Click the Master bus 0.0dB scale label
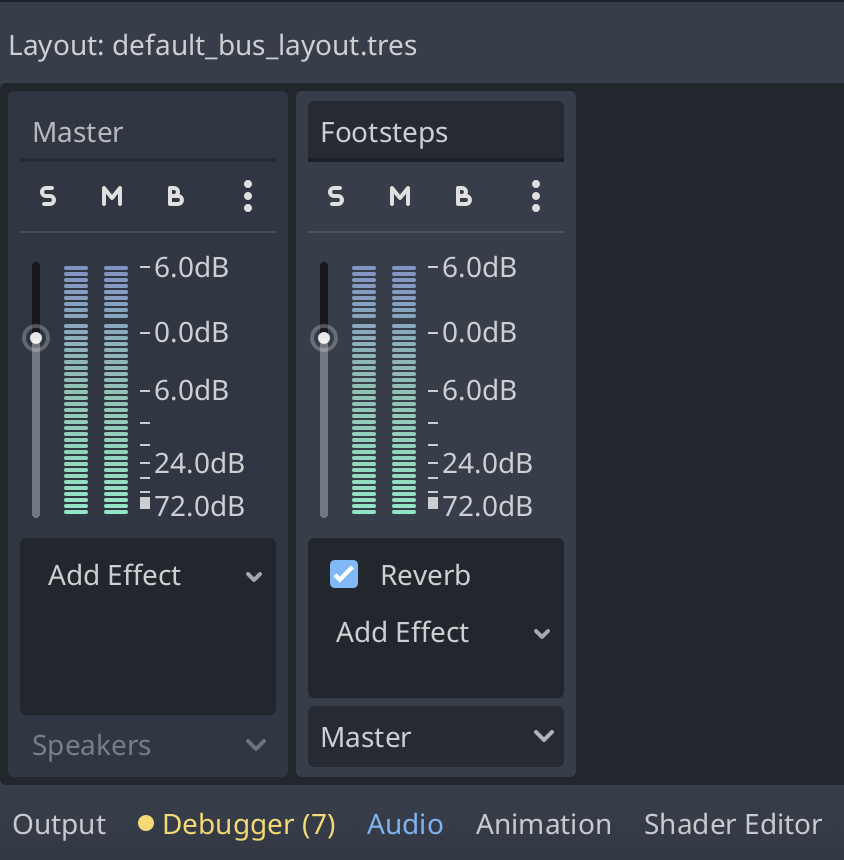This screenshot has height=860, width=844. point(191,332)
